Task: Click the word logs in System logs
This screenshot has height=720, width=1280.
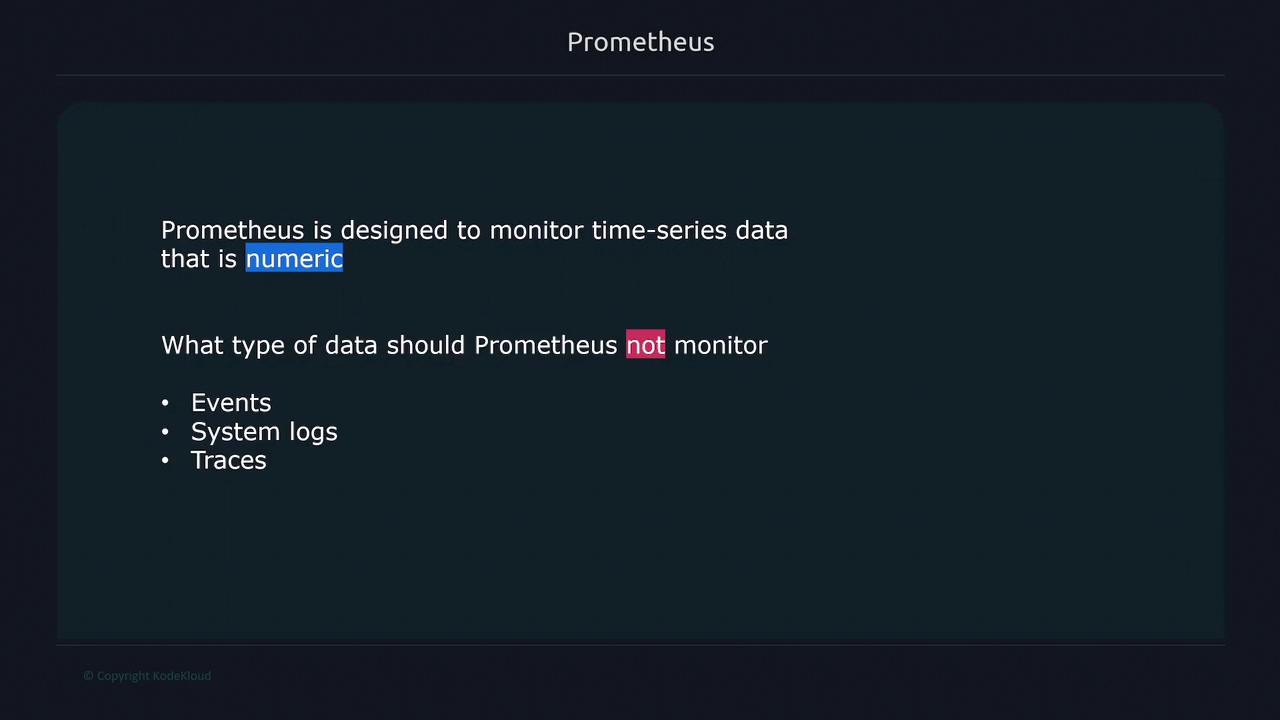Action: pos(311,433)
